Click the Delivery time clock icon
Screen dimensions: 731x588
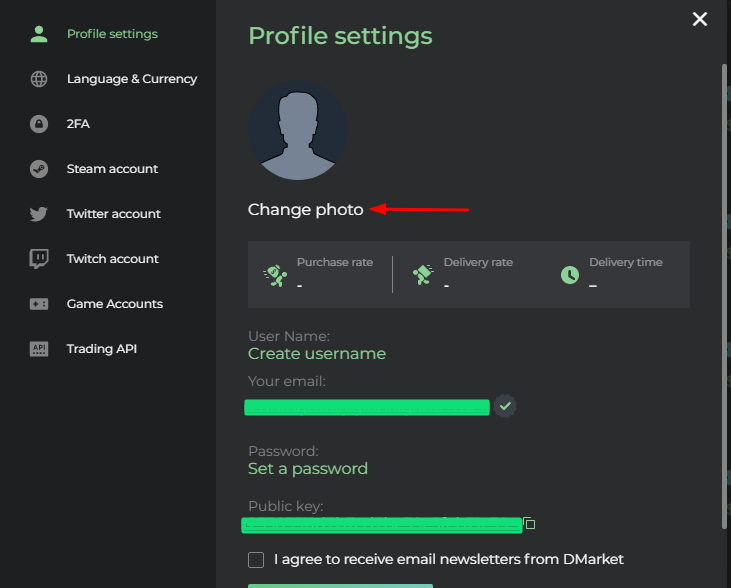tap(570, 275)
